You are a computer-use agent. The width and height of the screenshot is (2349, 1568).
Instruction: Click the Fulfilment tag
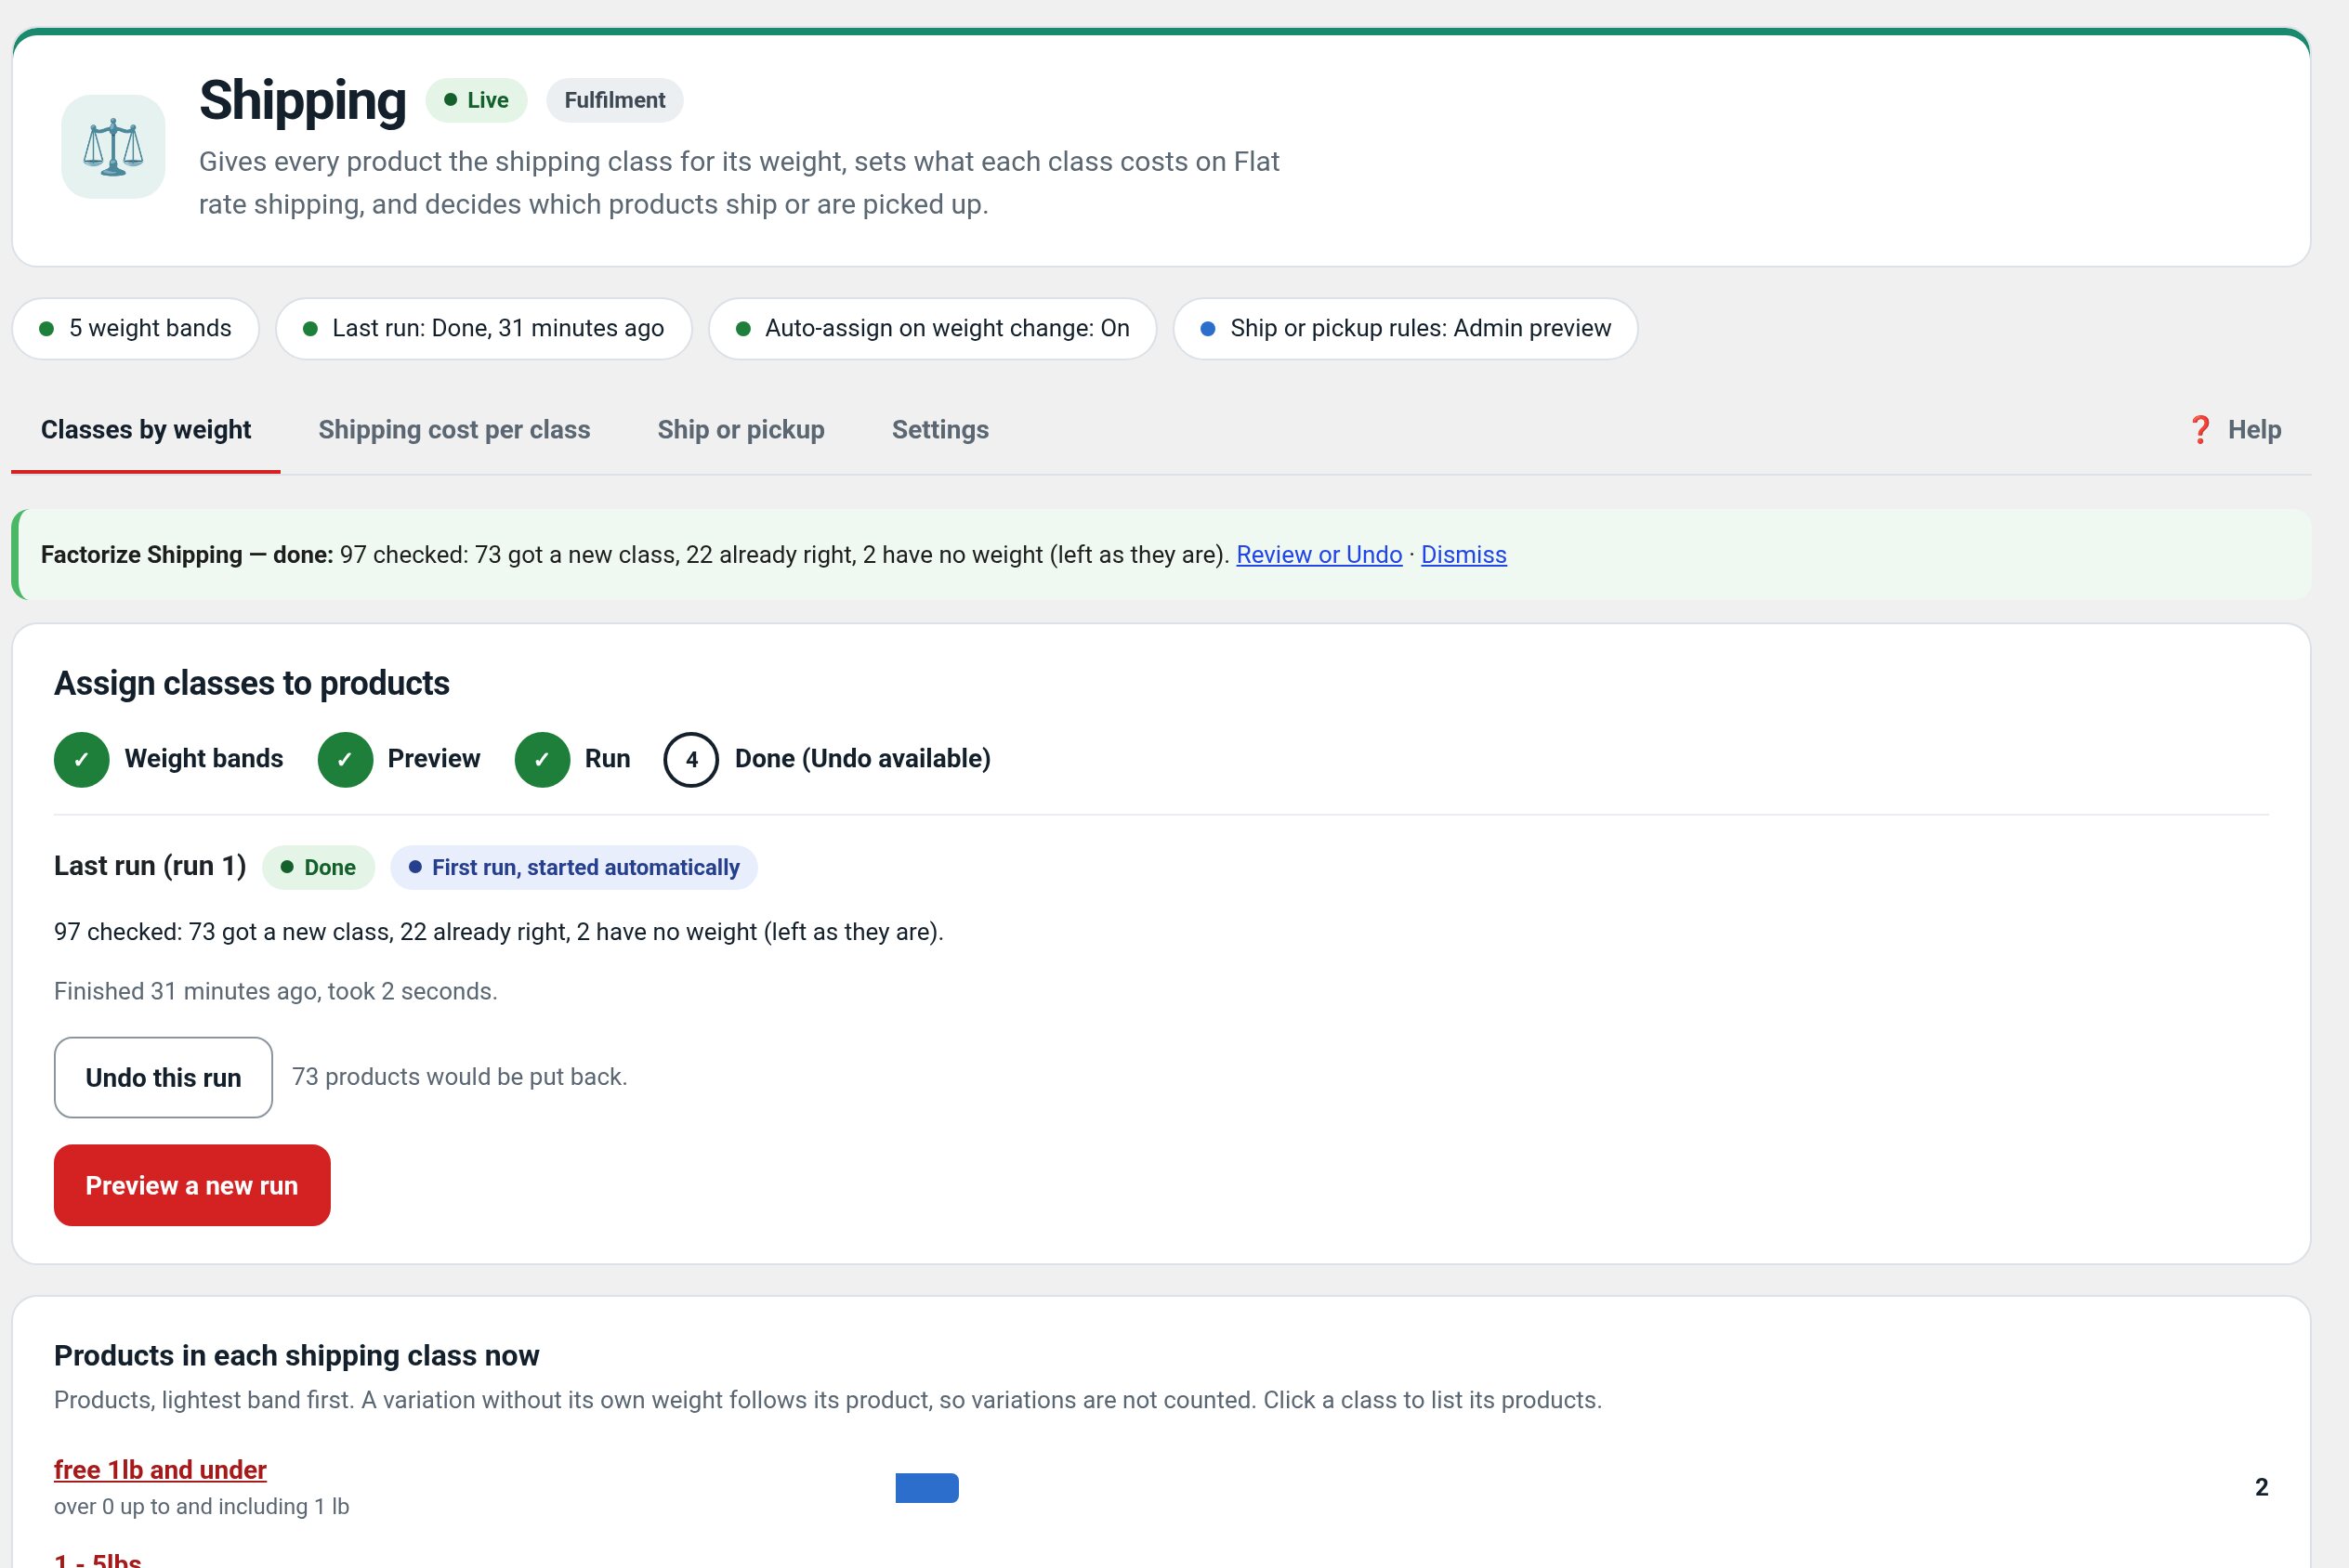click(615, 100)
